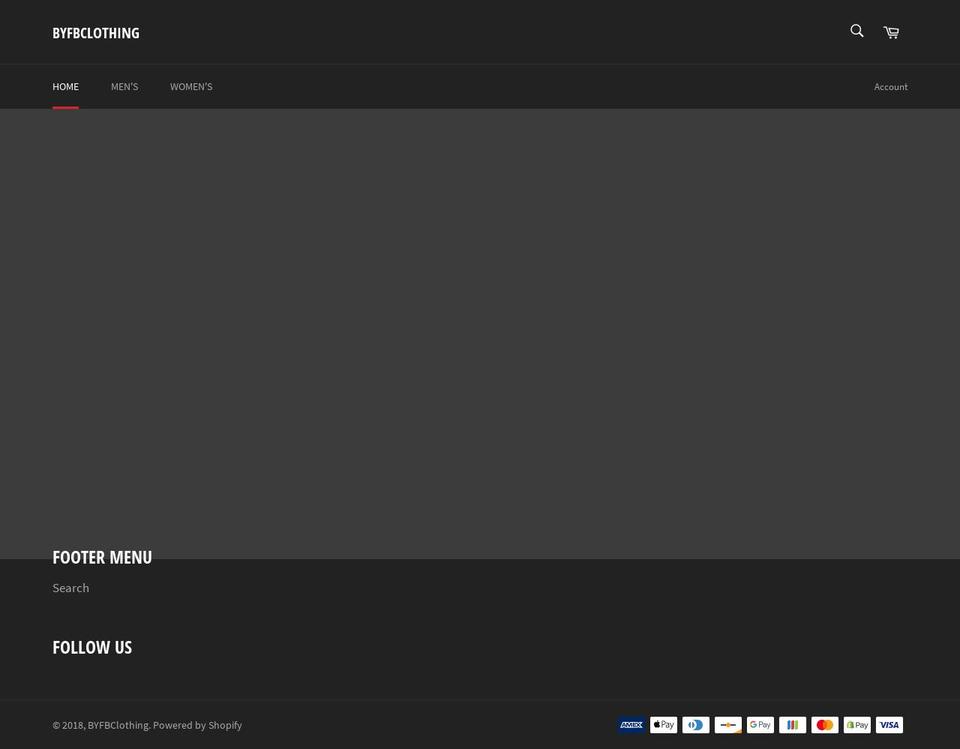Click the Mastercard payment icon

tap(825, 725)
